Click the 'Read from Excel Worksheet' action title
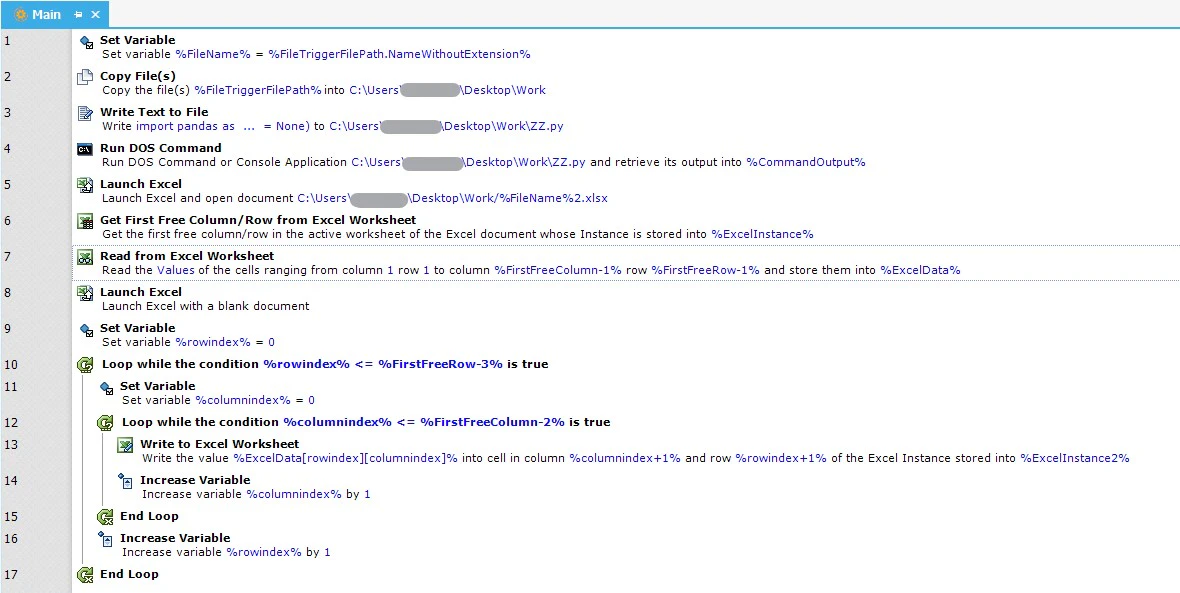 click(x=187, y=257)
